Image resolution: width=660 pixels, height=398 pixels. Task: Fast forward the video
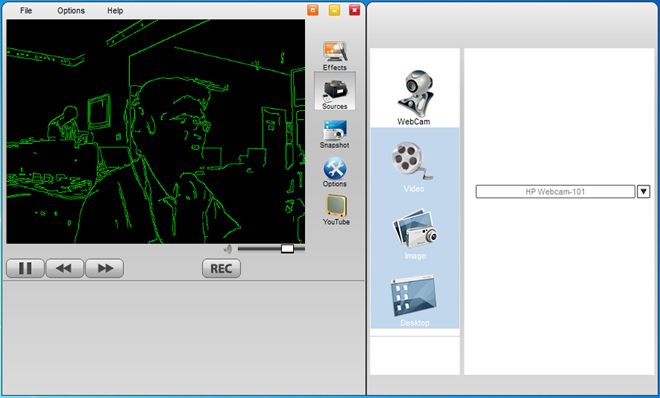(104, 268)
